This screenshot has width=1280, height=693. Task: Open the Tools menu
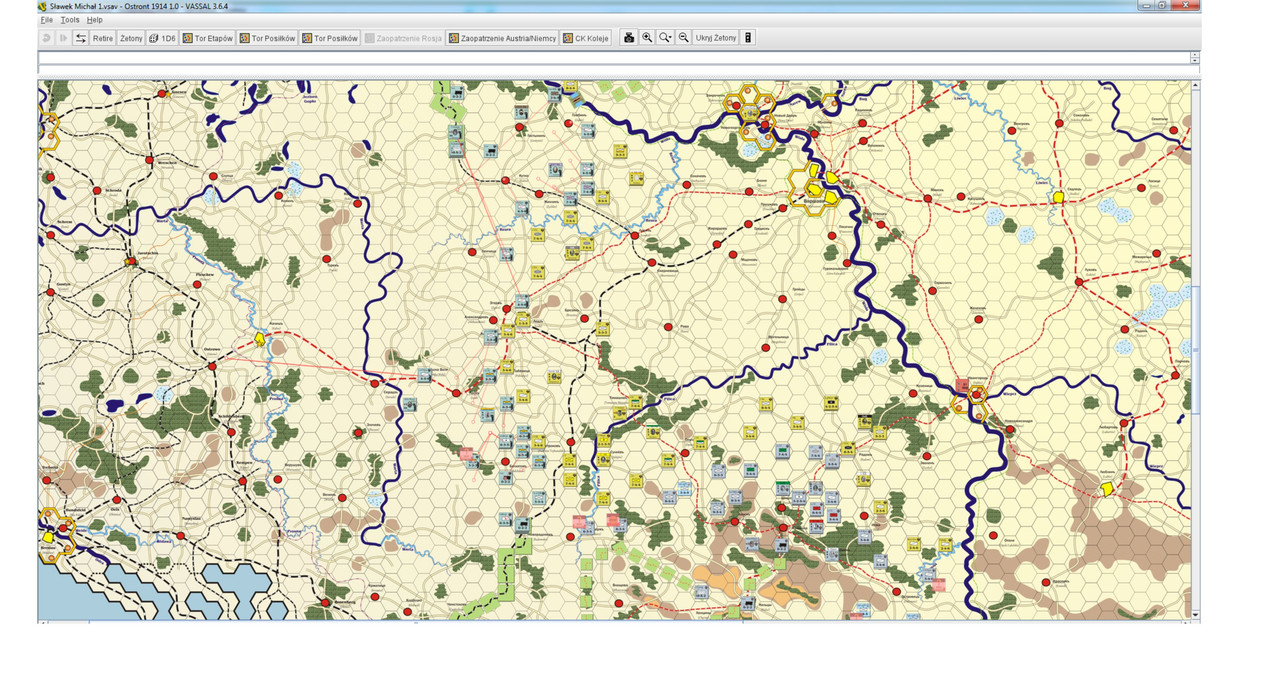tap(70, 20)
